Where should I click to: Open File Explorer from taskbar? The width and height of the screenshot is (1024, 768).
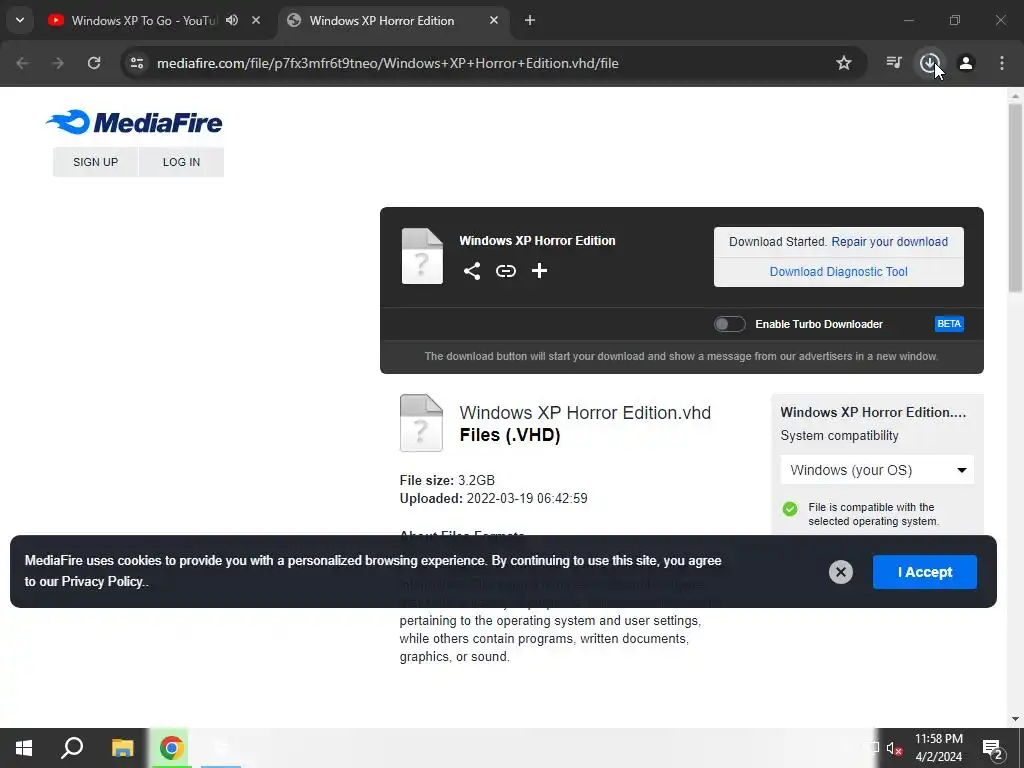[x=122, y=748]
